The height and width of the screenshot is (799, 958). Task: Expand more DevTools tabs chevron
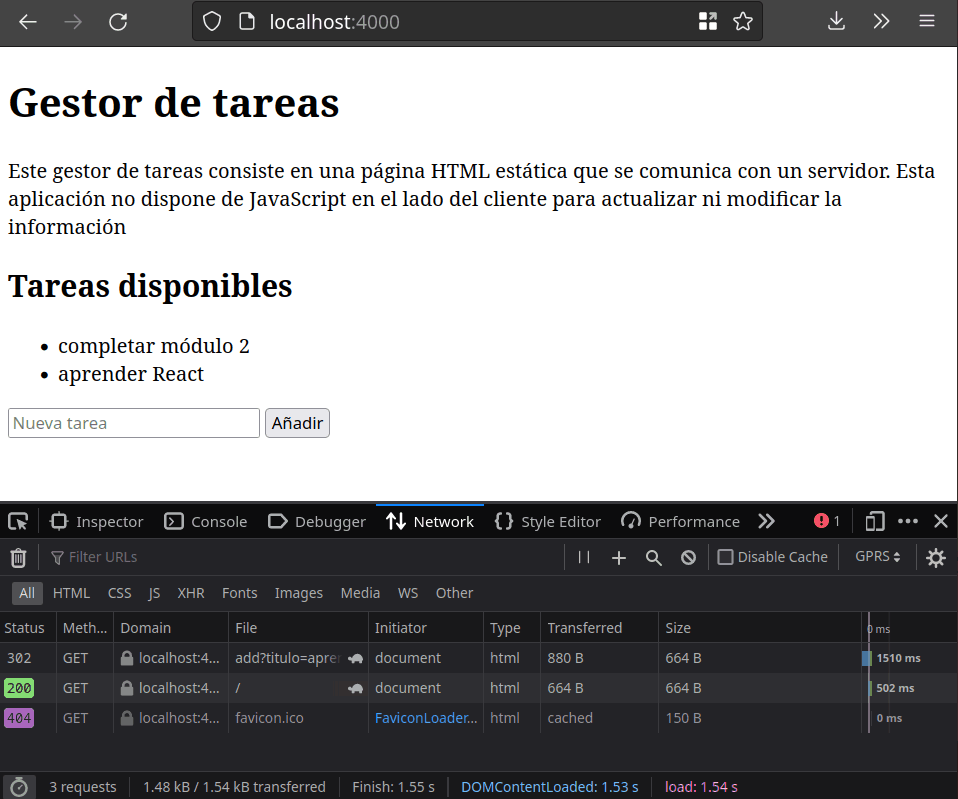tap(766, 521)
